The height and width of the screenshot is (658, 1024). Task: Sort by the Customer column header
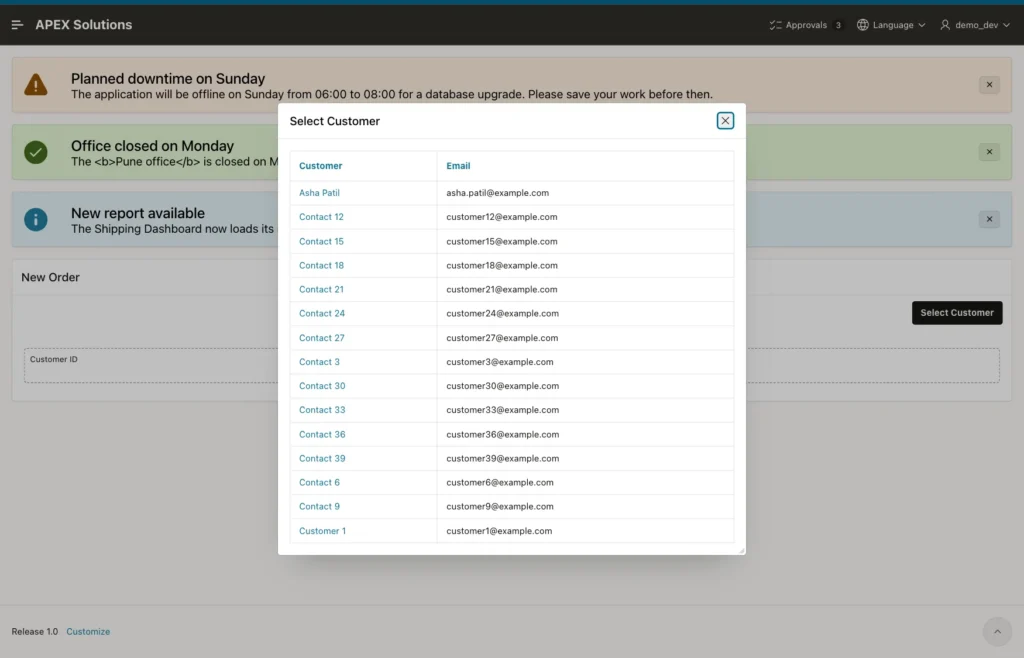pos(320,166)
